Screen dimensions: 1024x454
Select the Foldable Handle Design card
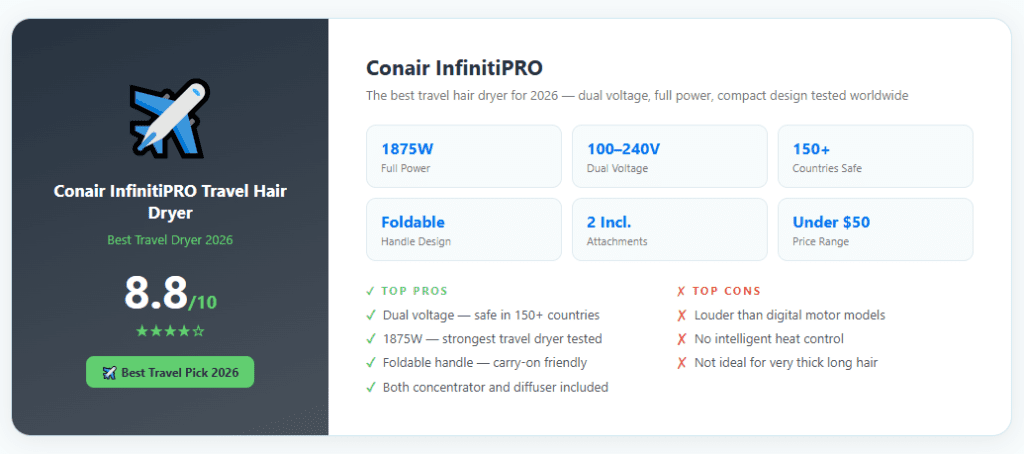coord(464,229)
